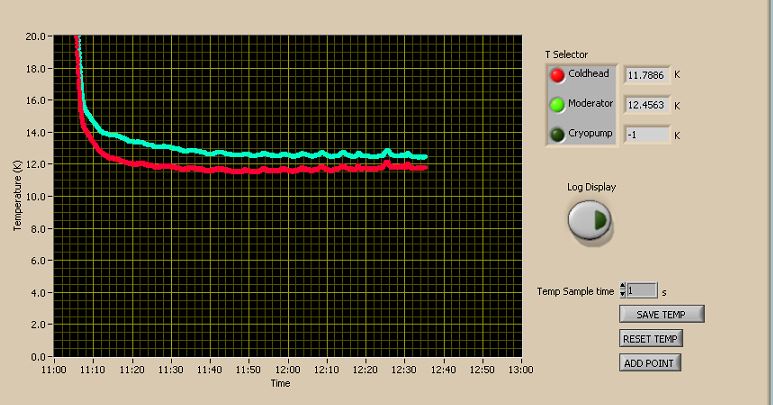Click the Temp Sample time label
Image resolution: width=773 pixels, height=405 pixels.
point(575,292)
